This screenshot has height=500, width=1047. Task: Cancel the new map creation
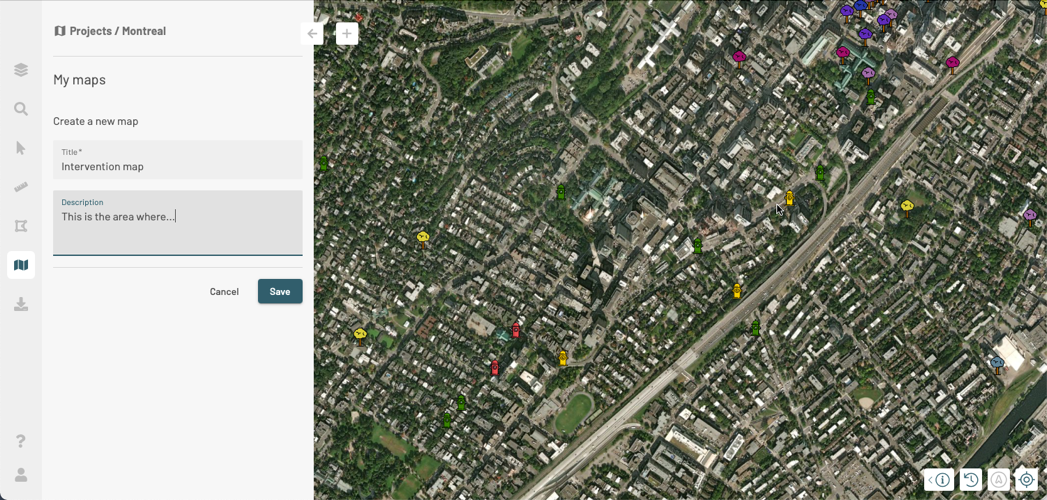(x=224, y=292)
